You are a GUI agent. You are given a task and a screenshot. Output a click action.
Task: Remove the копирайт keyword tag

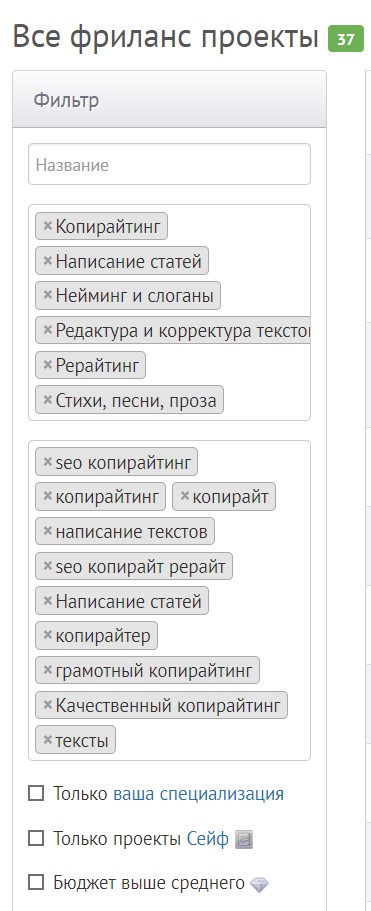pyautogui.click(x=185, y=496)
